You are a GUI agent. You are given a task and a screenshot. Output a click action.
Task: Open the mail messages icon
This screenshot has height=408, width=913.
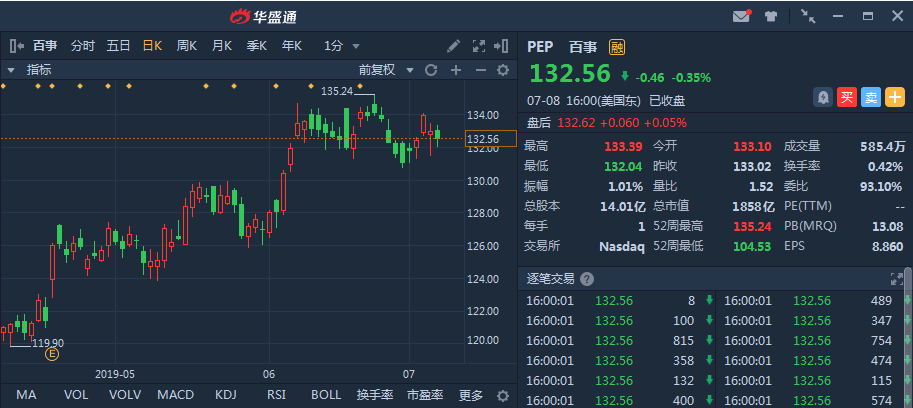pos(741,16)
